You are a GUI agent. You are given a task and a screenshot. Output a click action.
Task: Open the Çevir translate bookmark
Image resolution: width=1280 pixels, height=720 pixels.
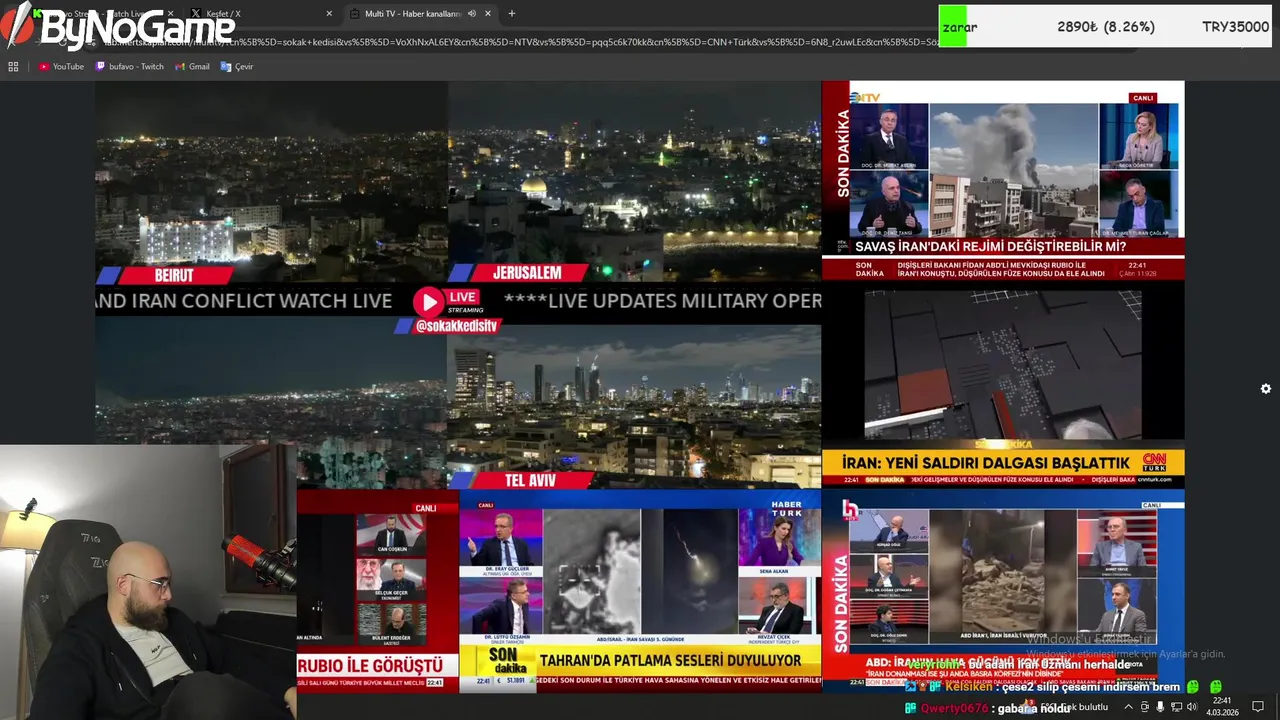pos(237,67)
